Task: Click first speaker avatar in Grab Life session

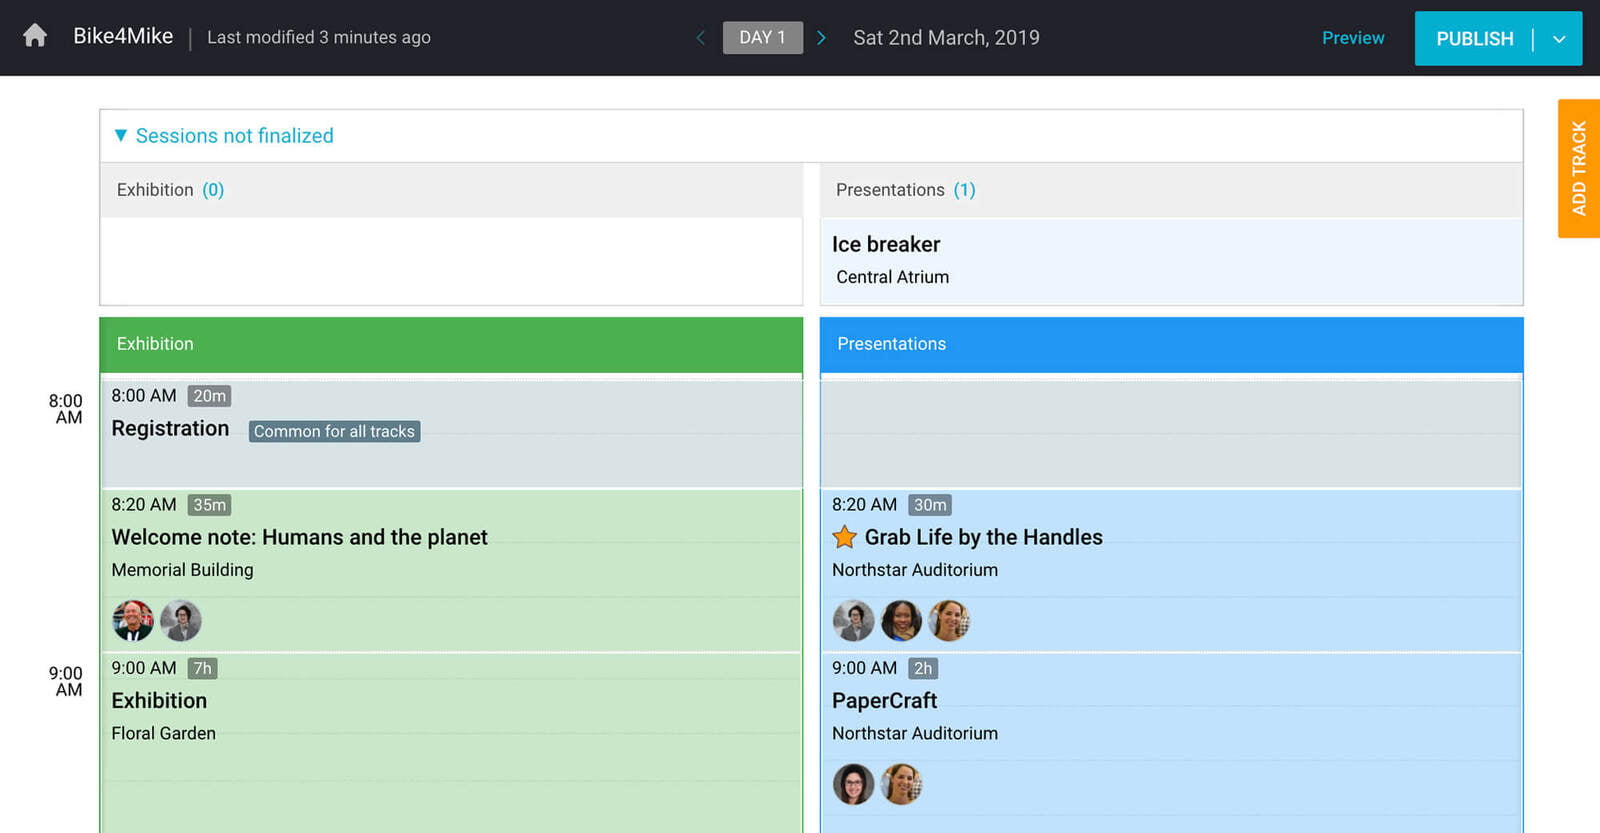Action: tap(853, 621)
